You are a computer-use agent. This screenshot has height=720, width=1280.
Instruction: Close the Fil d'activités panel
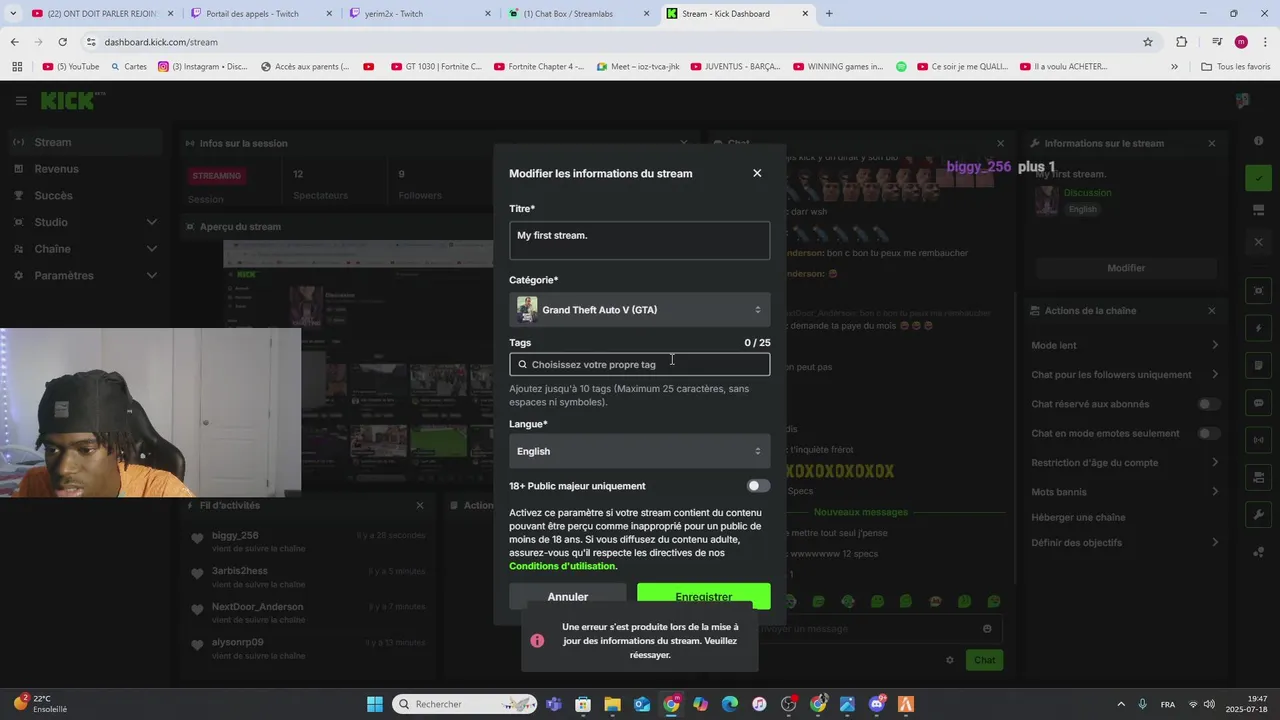coord(420,506)
